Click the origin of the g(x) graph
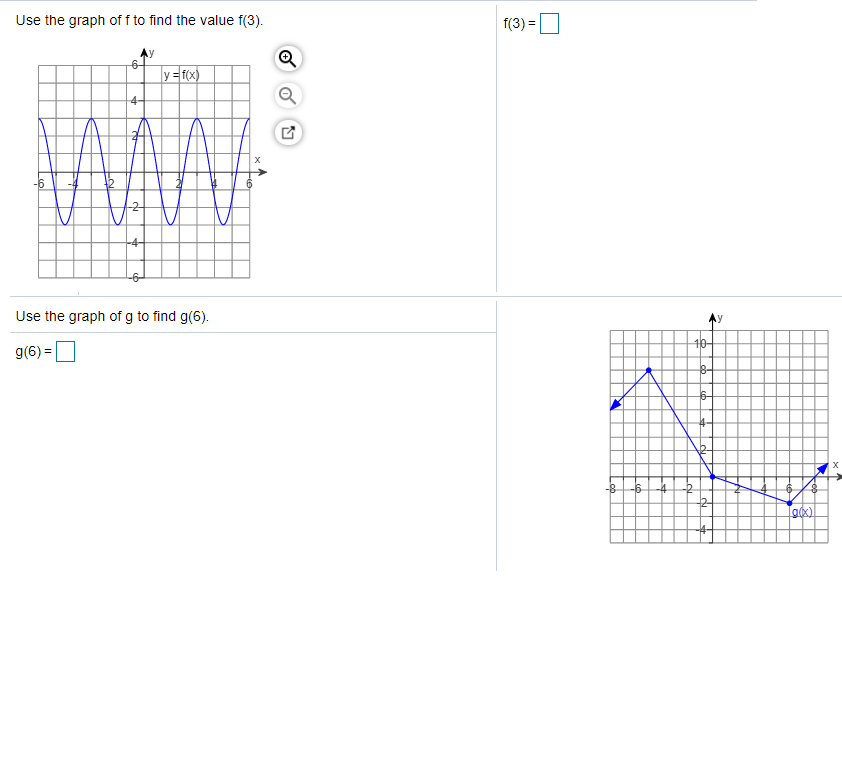The width and height of the screenshot is (842, 759). point(710,477)
